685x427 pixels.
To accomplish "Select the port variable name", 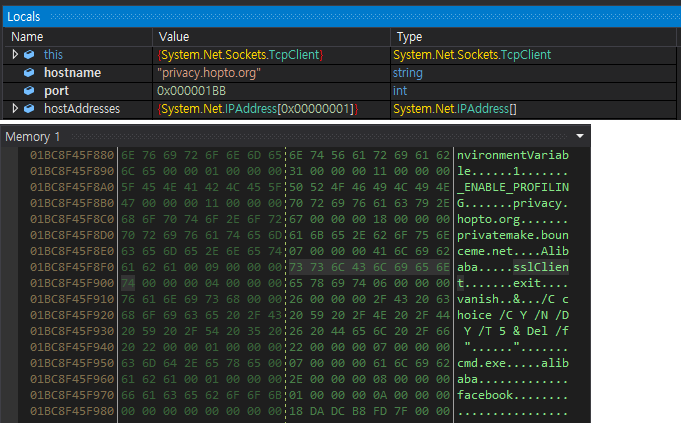I will [x=56, y=91].
